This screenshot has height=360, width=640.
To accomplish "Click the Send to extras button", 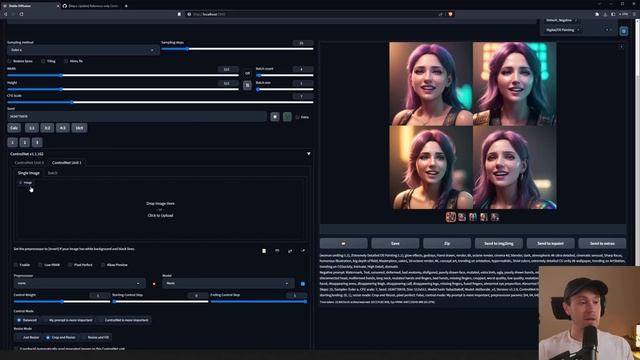I will (602, 243).
